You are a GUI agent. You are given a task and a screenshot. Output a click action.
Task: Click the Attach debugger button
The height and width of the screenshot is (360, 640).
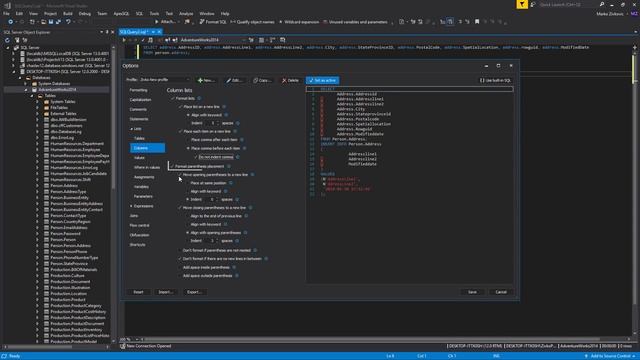pyautogui.click(x=165, y=22)
